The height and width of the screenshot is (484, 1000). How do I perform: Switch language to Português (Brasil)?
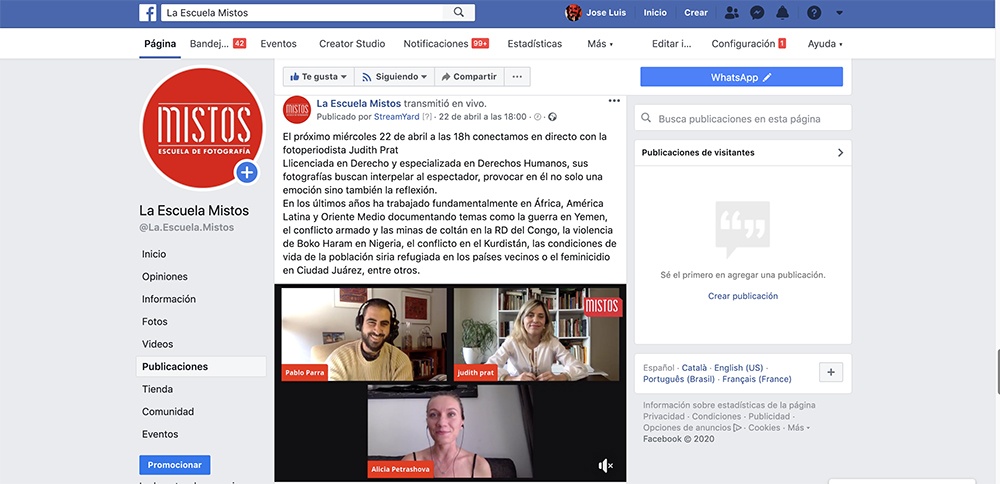tap(679, 379)
